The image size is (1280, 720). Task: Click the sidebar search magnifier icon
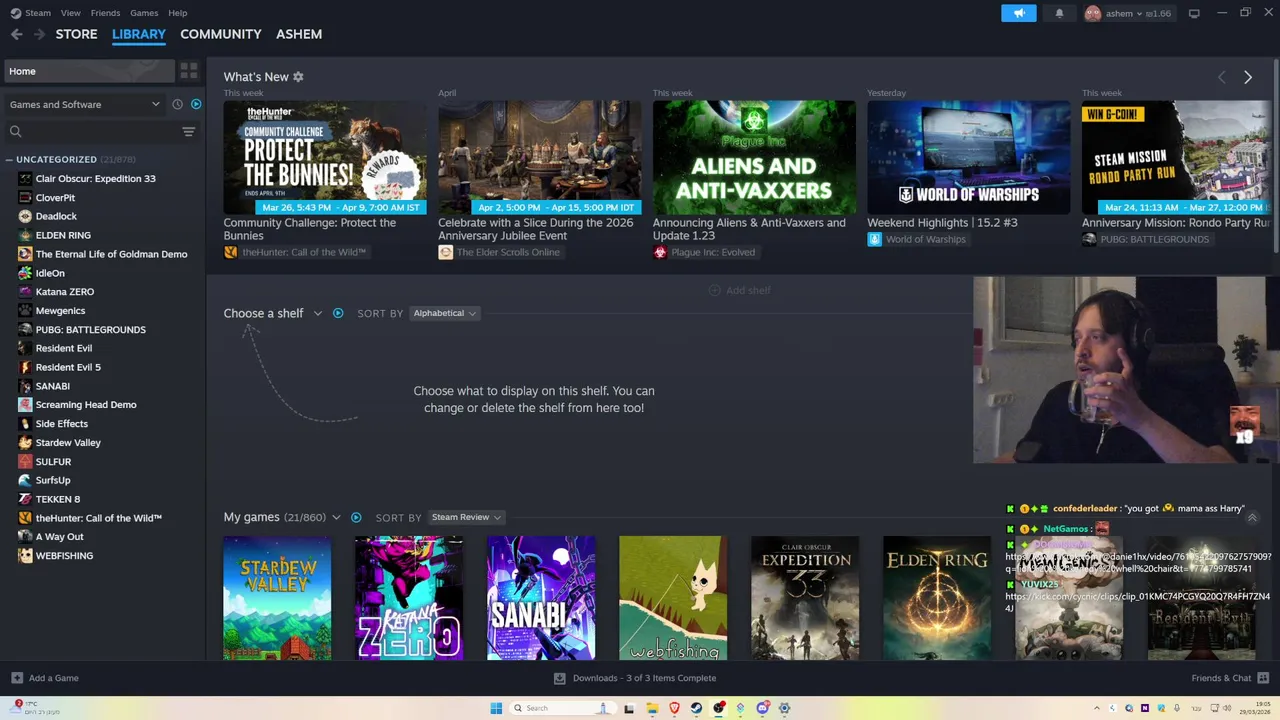point(15,131)
